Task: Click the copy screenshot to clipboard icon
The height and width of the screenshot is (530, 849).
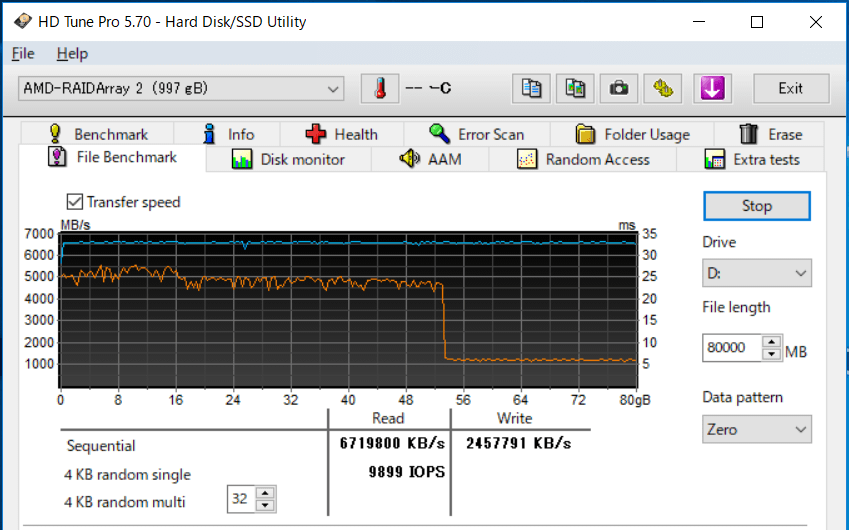Action: click(575, 88)
